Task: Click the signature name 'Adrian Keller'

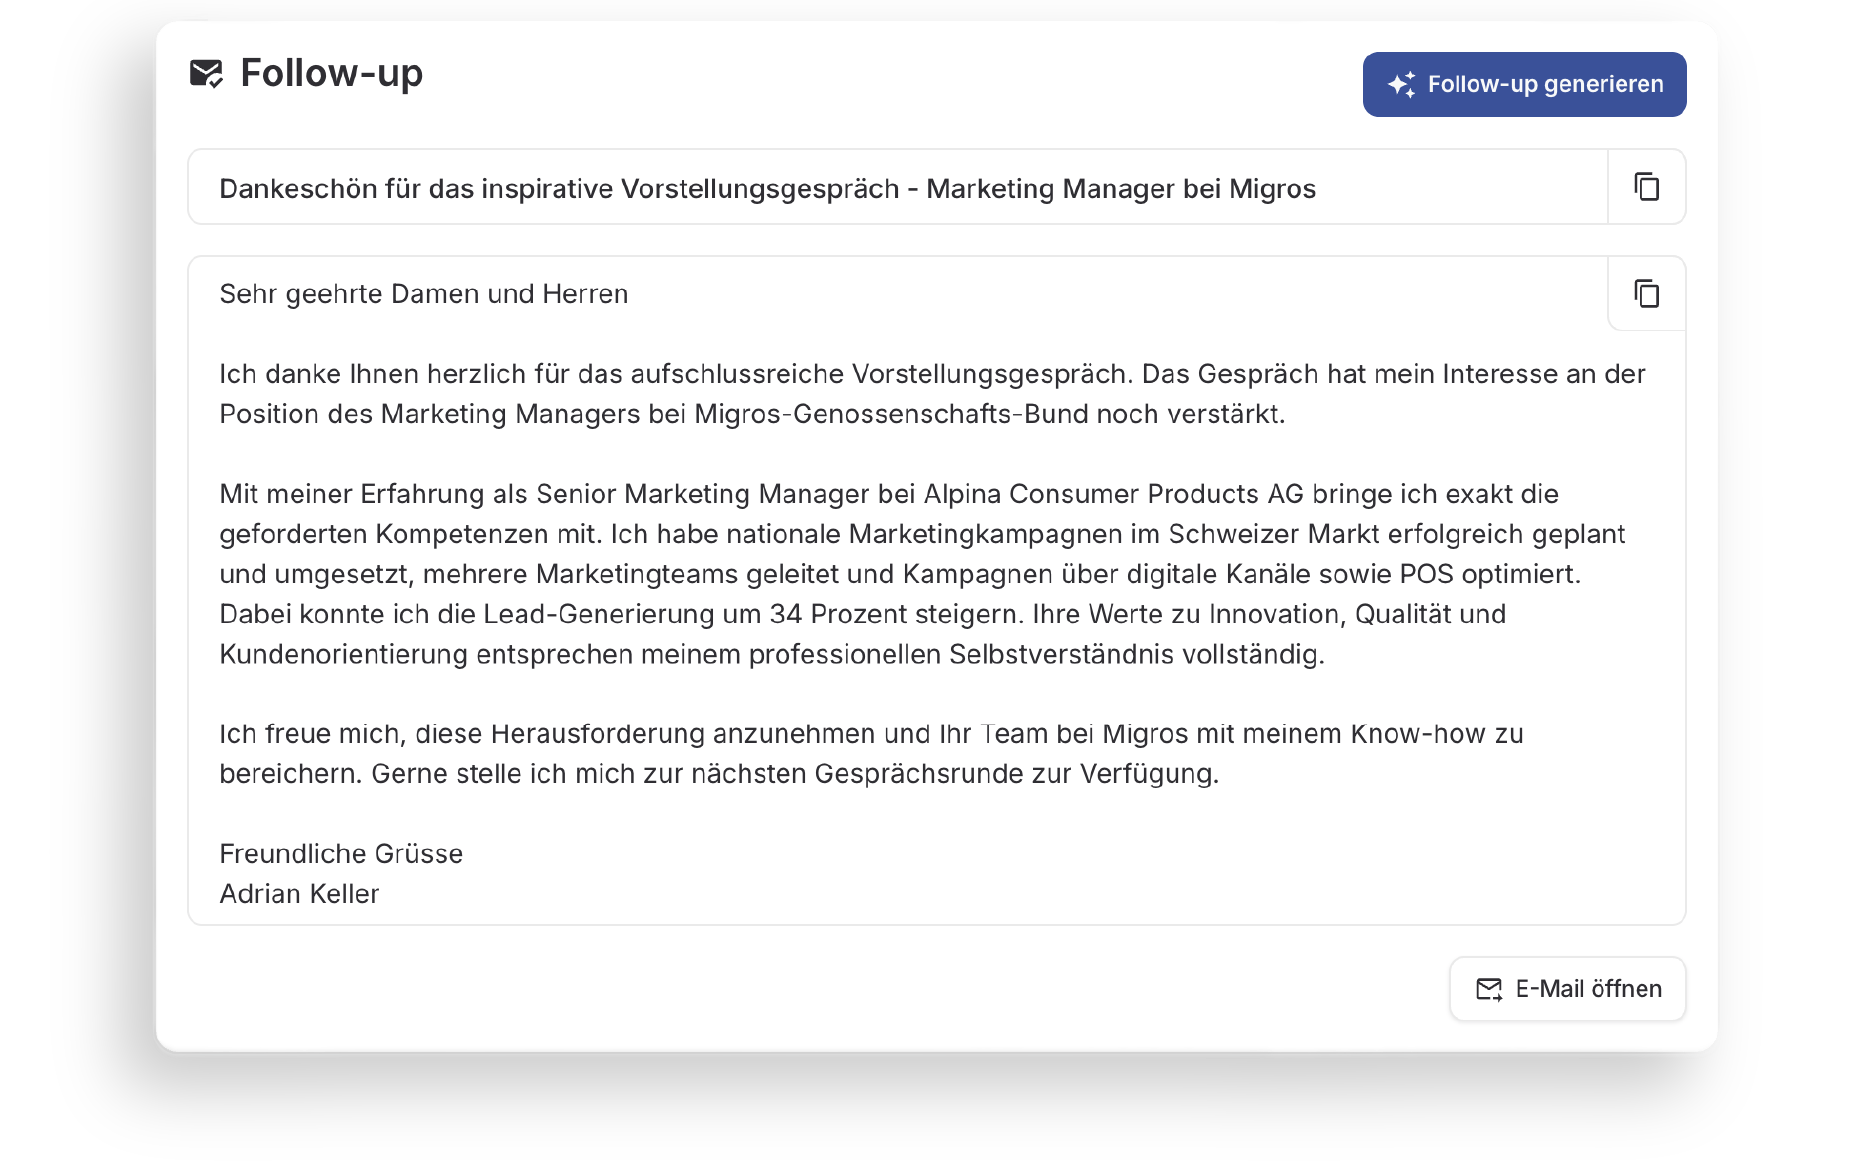Action: 299,894
